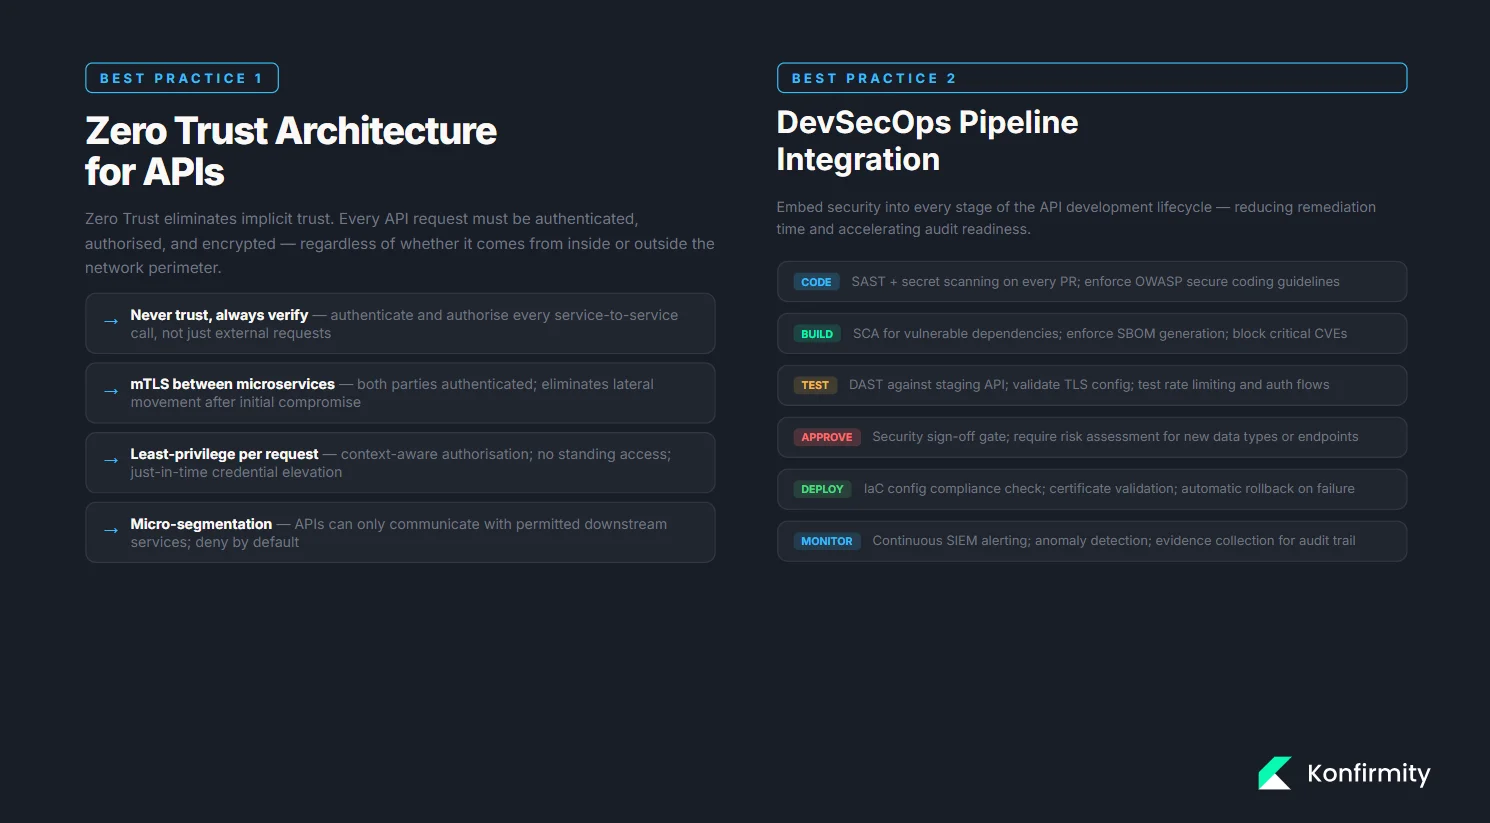Expand the Micro-segmentation card
This screenshot has width=1490, height=823.
tap(400, 532)
